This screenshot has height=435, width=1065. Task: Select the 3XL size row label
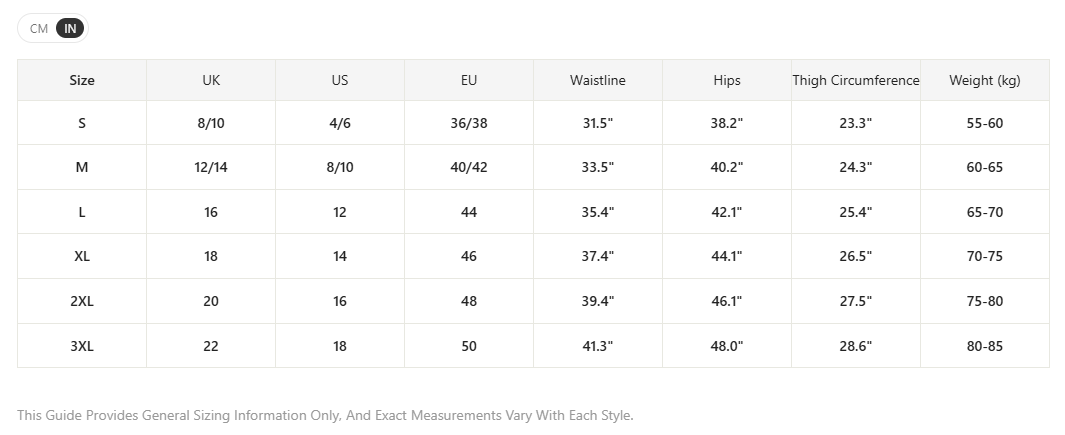tap(82, 346)
